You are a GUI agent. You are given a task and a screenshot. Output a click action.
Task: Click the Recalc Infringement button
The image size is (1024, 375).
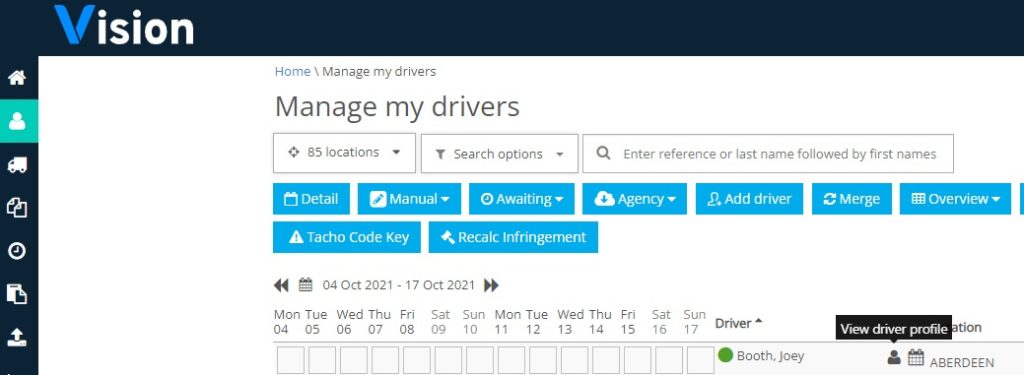tap(513, 237)
